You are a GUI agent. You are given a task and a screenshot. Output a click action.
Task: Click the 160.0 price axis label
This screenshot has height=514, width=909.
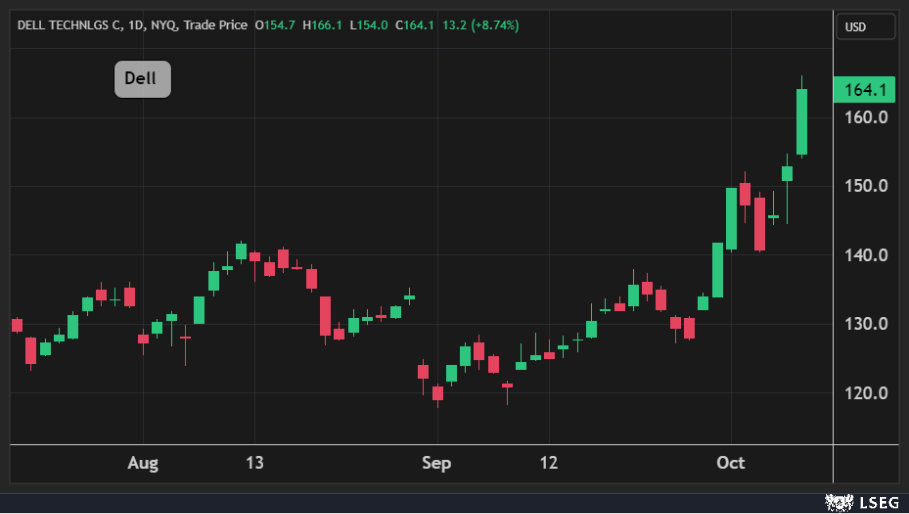point(866,117)
